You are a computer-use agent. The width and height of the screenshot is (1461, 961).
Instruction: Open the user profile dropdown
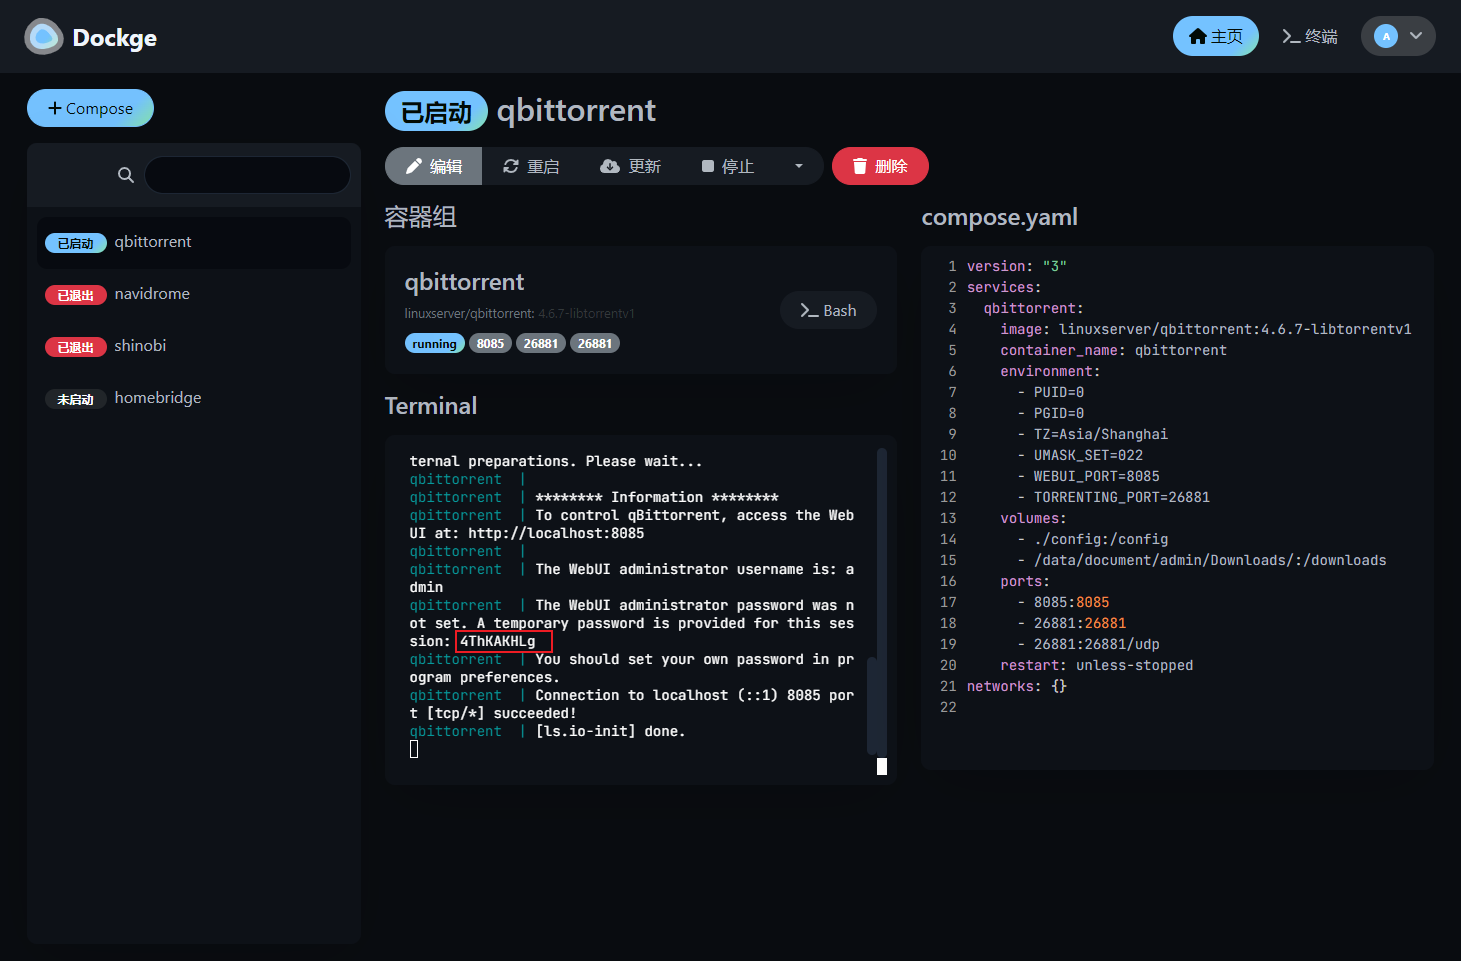point(1398,36)
